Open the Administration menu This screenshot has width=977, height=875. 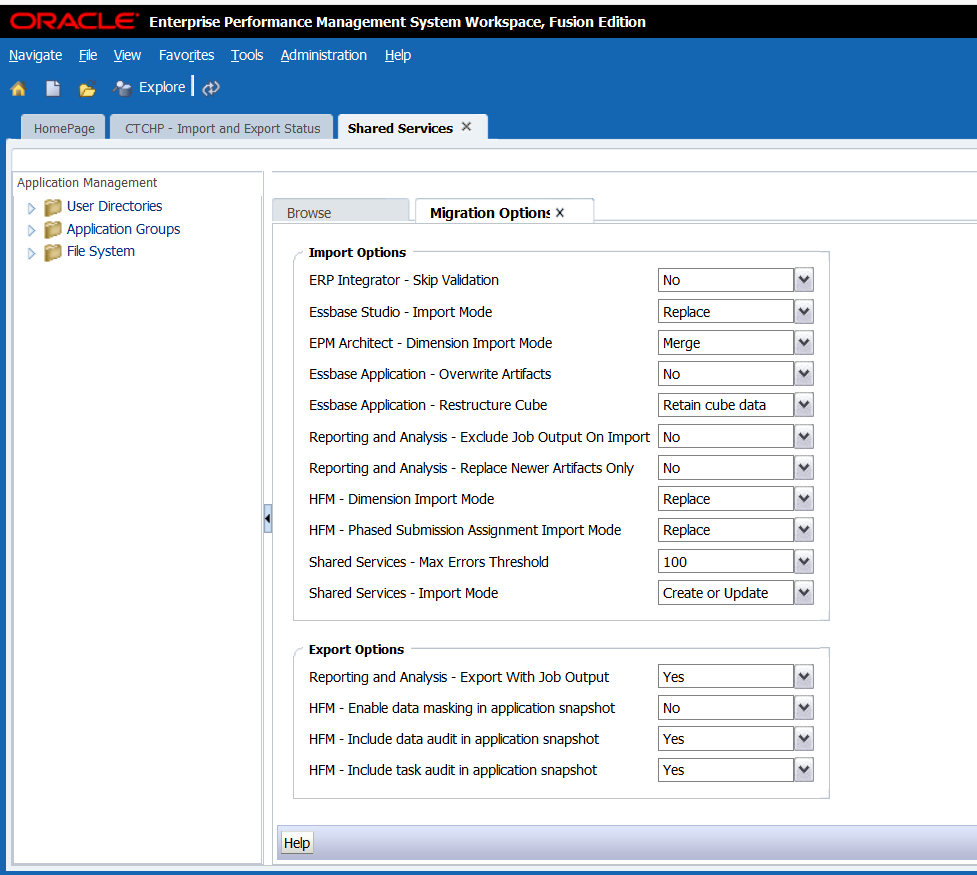323,55
